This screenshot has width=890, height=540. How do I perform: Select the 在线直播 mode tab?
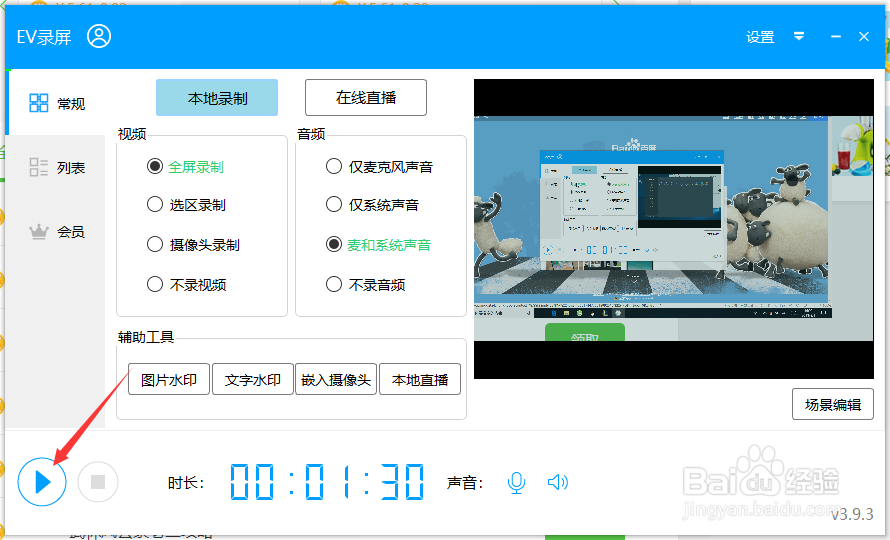pos(366,98)
